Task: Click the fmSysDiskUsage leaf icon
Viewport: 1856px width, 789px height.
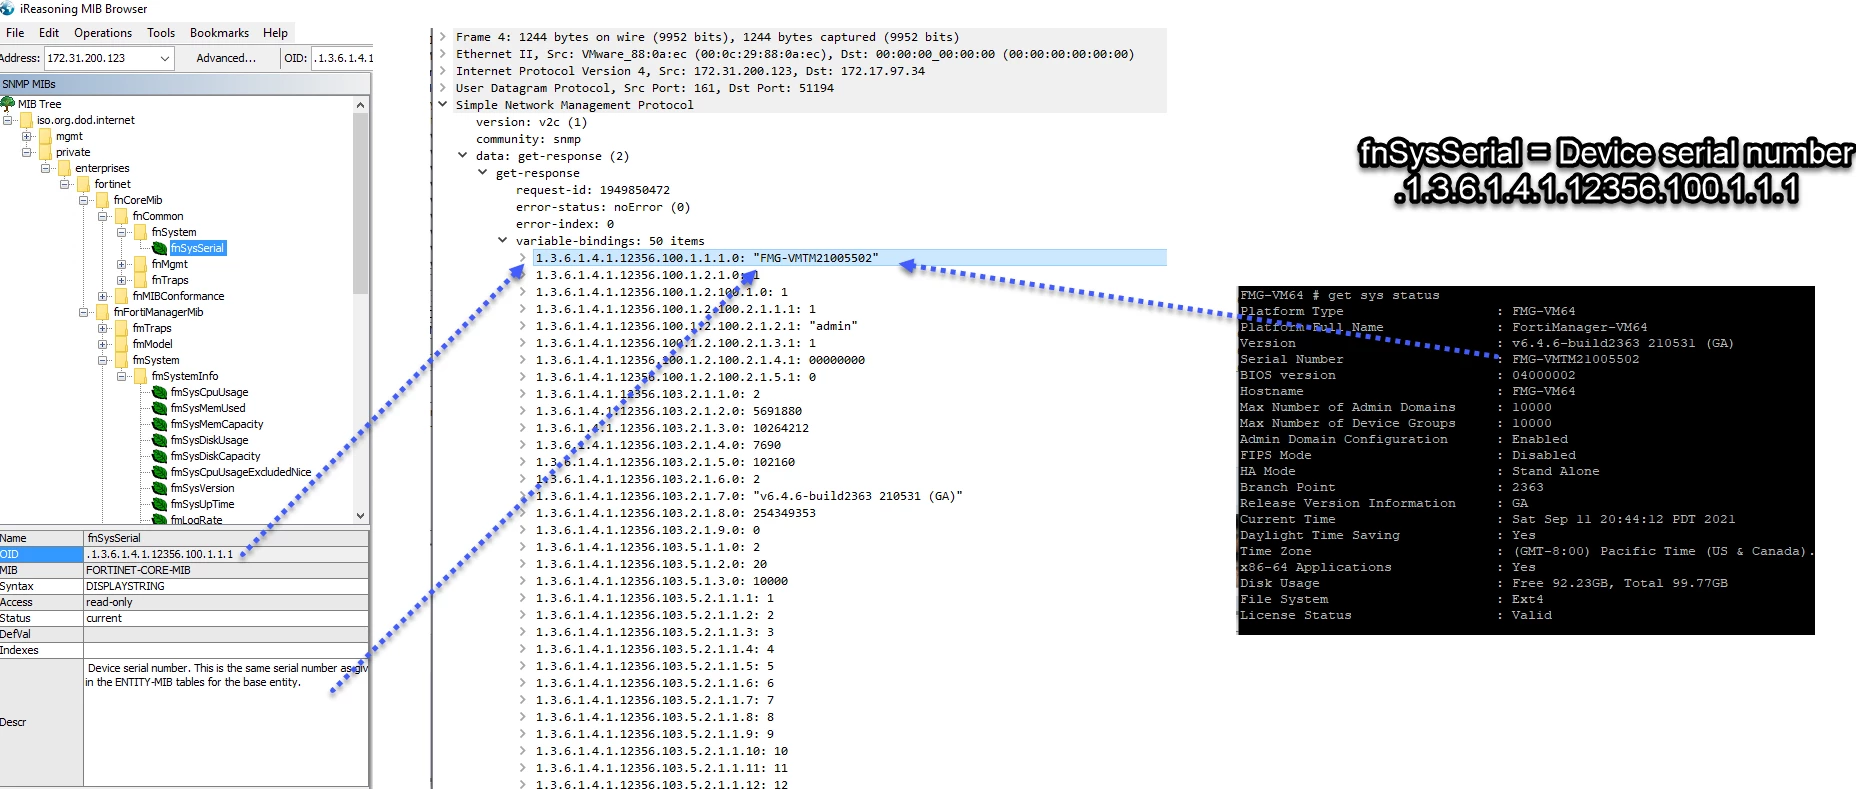Action: point(159,440)
